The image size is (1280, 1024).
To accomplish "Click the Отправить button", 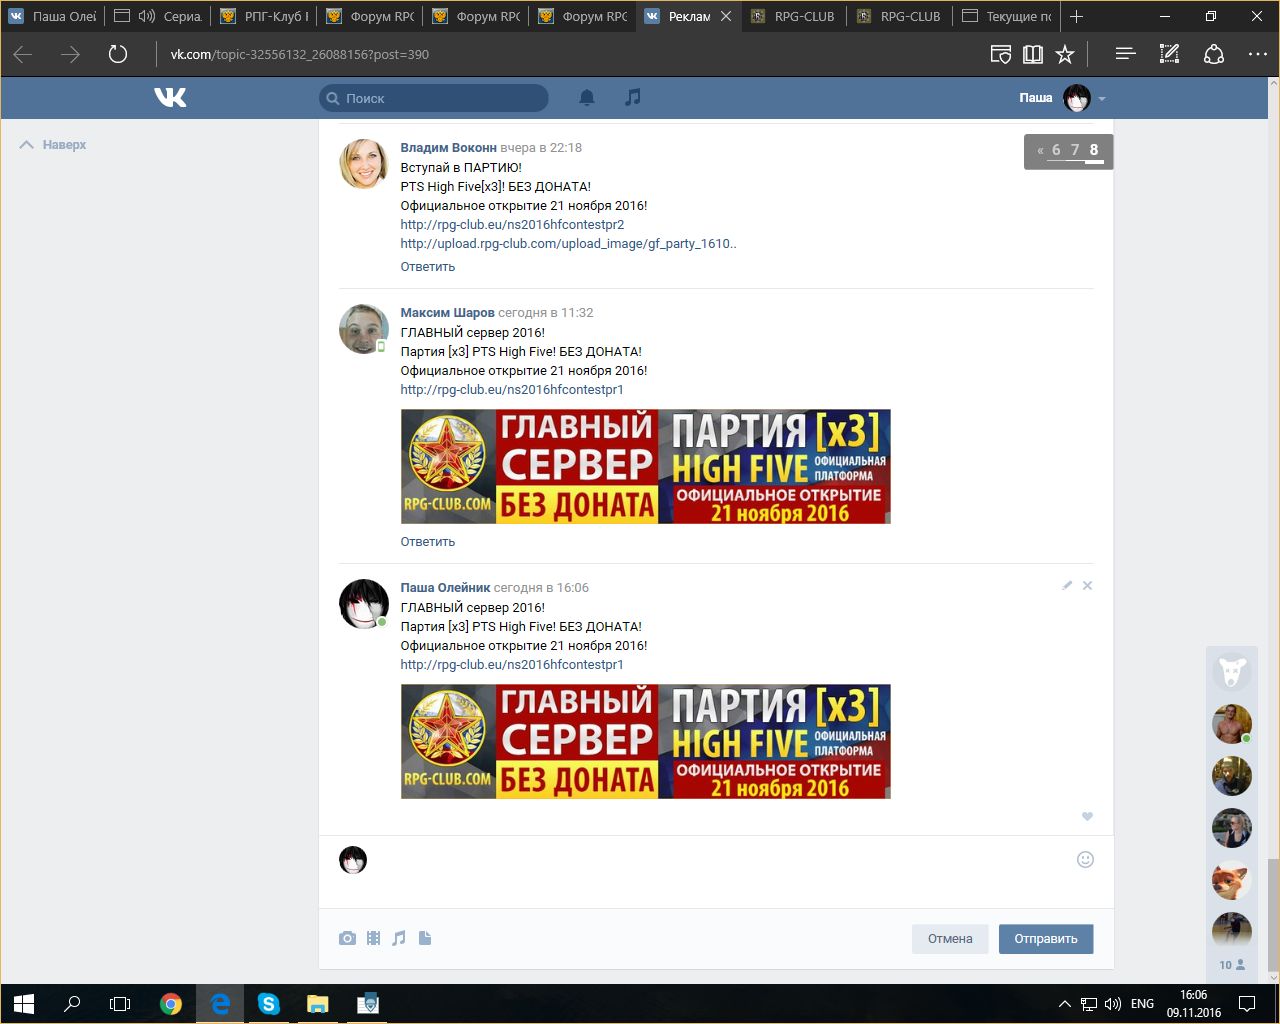I will pyautogui.click(x=1045, y=938).
